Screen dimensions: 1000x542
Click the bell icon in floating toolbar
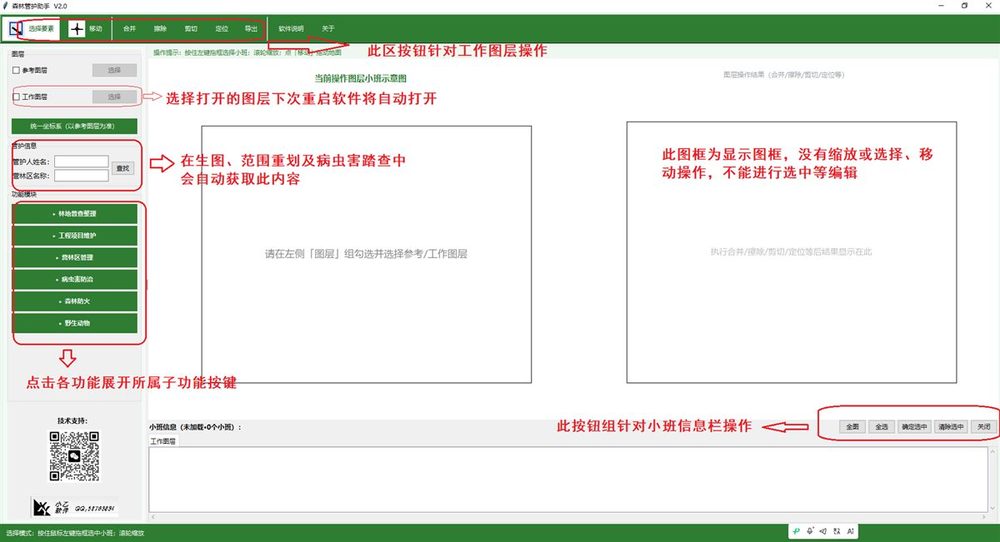point(810,531)
